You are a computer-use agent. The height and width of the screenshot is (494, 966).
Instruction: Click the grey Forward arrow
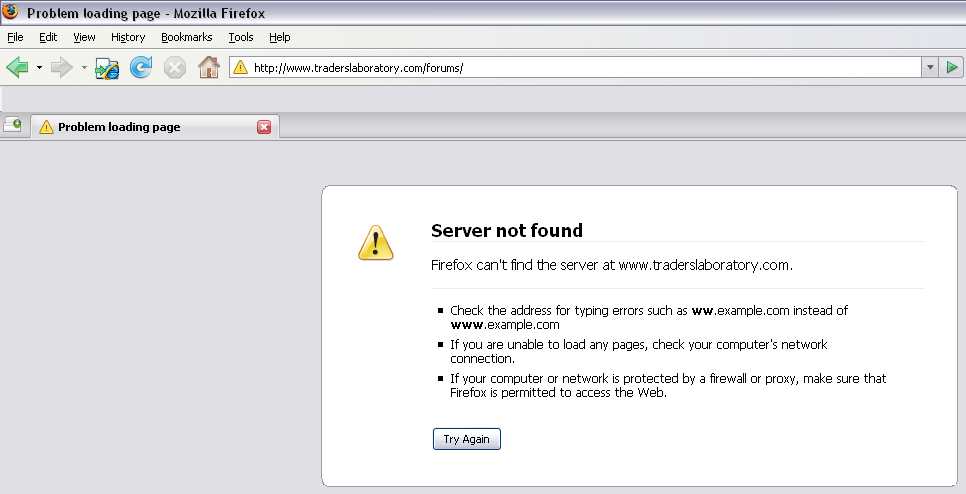[x=62, y=67]
